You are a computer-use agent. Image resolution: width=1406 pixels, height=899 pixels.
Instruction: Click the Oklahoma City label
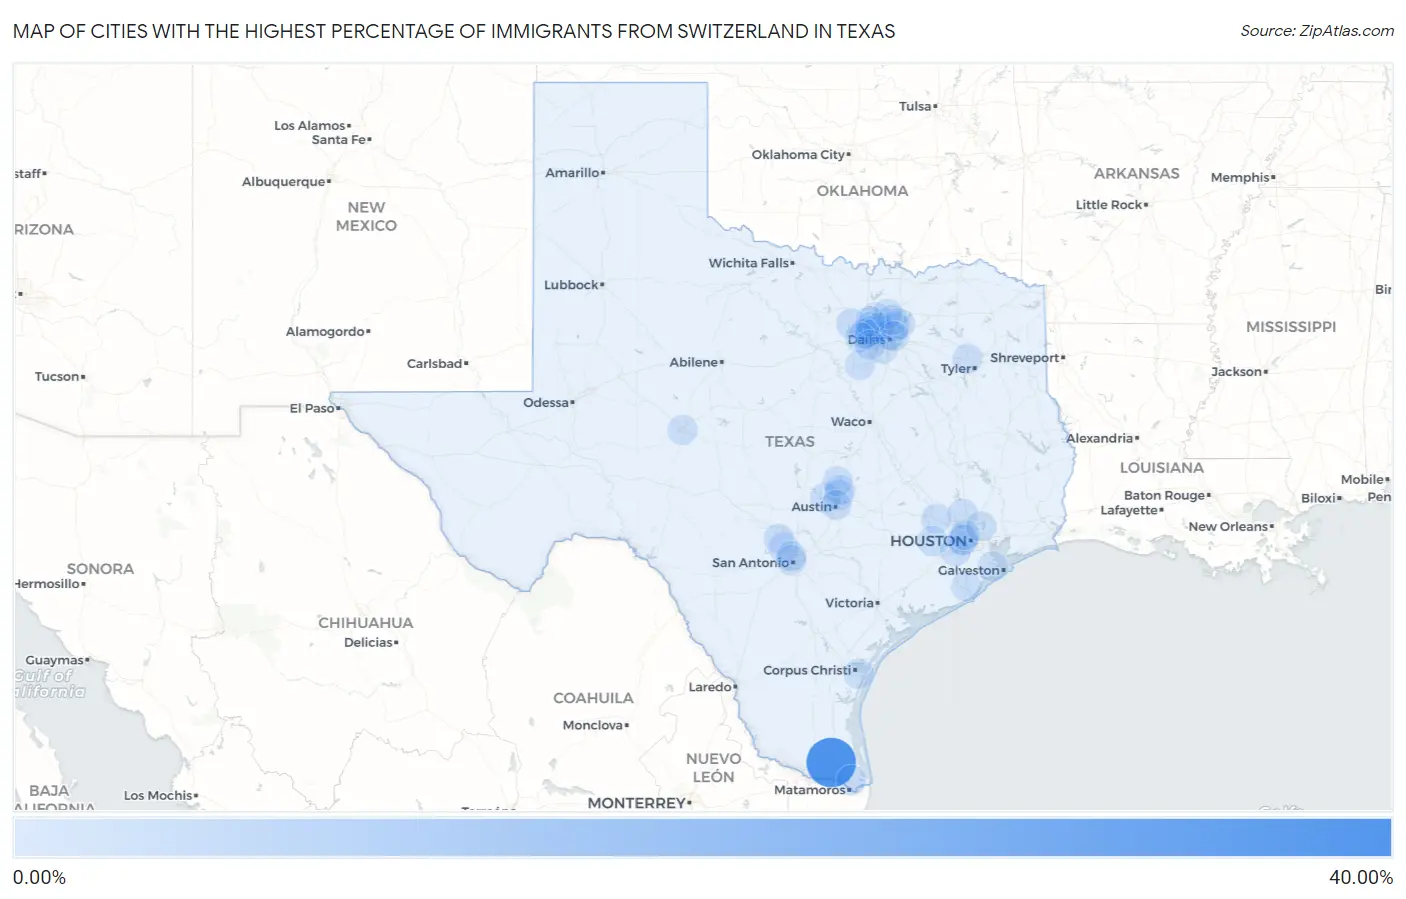click(x=799, y=155)
